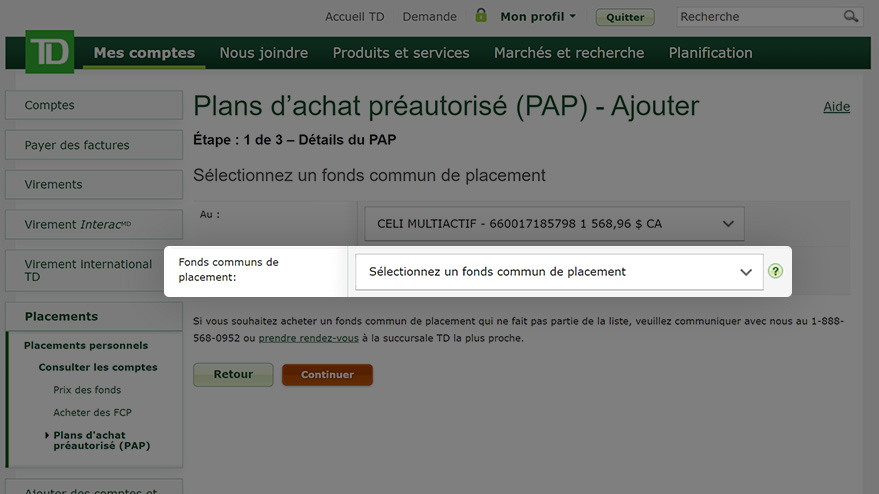
Task: Click Consulter les comptes sidebar item
Action: coord(98,367)
